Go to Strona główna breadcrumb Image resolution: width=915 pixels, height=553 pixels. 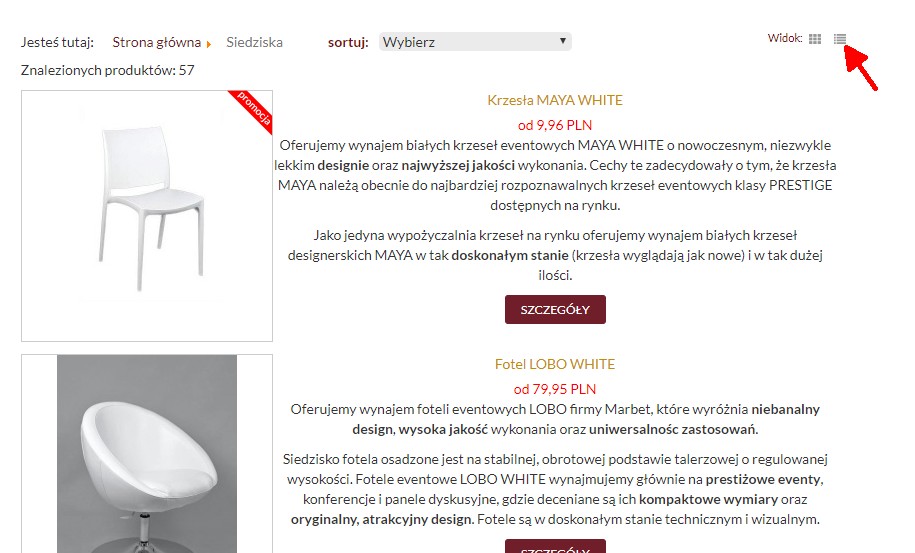pos(156,43)
